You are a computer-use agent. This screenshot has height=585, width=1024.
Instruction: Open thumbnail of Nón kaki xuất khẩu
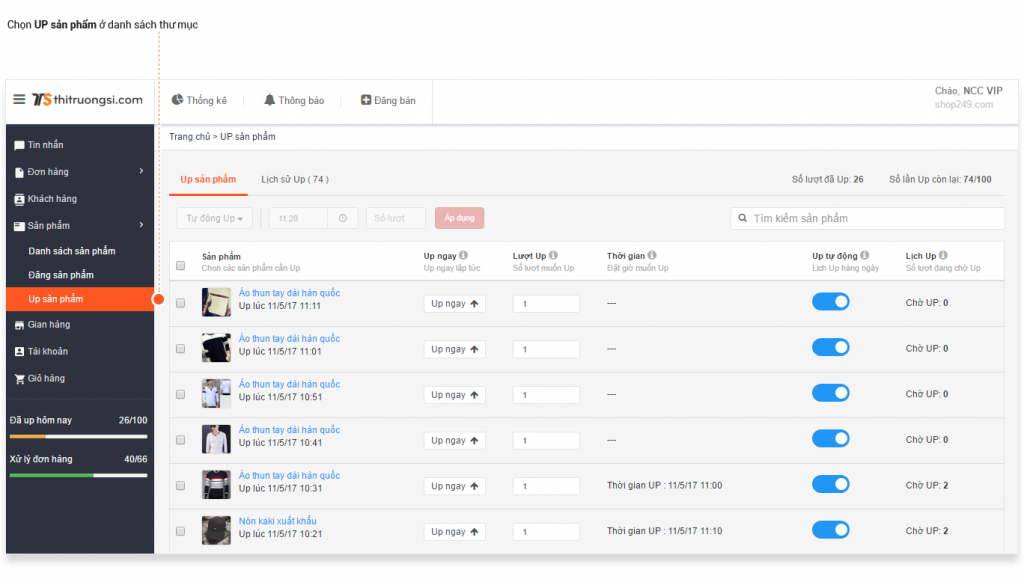(216, 530)
